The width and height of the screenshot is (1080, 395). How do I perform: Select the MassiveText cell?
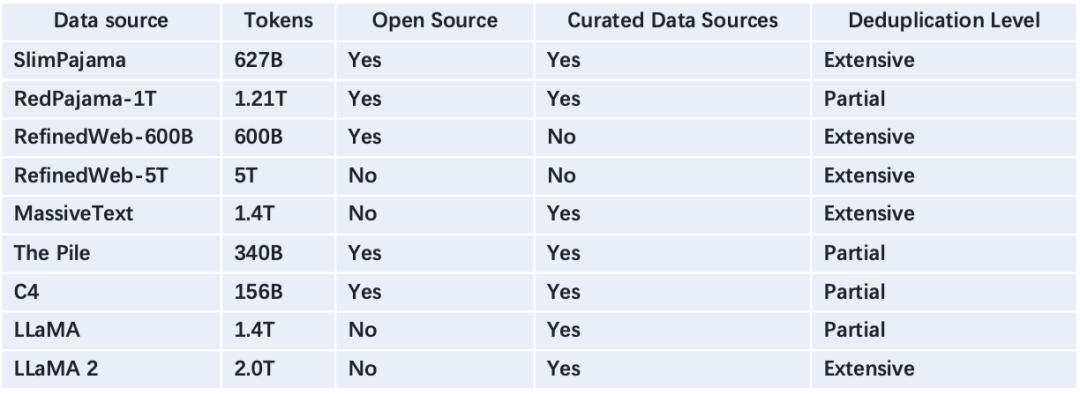74,214
